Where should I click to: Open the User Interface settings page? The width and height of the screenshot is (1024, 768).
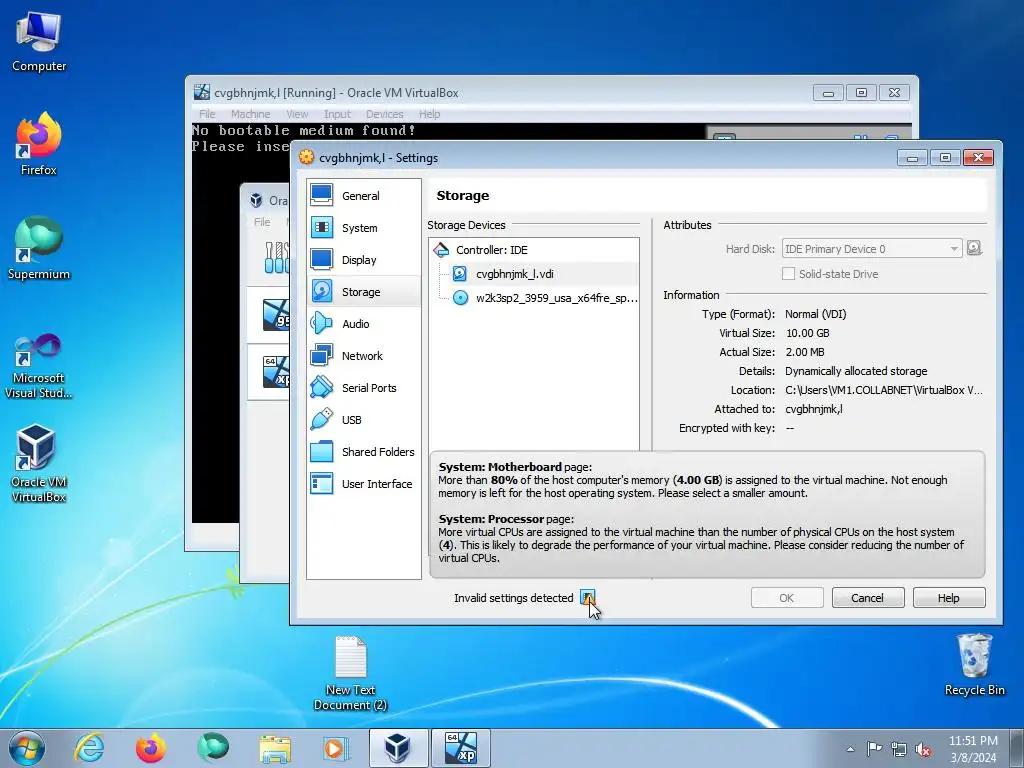(x=363, y=484)
